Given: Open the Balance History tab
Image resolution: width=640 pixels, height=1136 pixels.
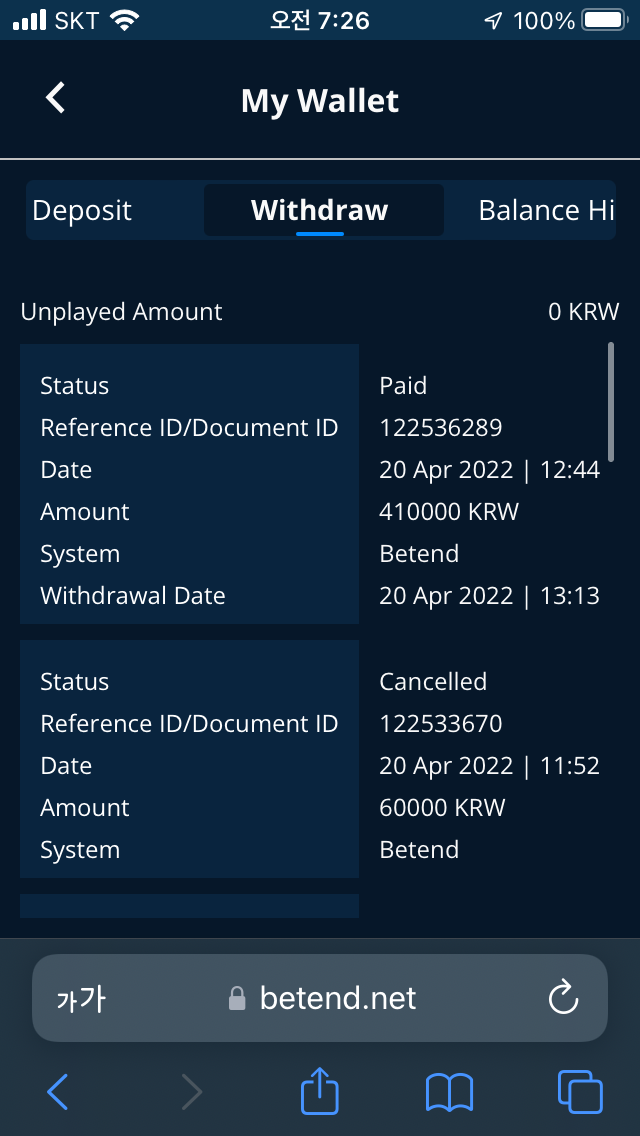Looking at the screenshot, I should point(546,210).
